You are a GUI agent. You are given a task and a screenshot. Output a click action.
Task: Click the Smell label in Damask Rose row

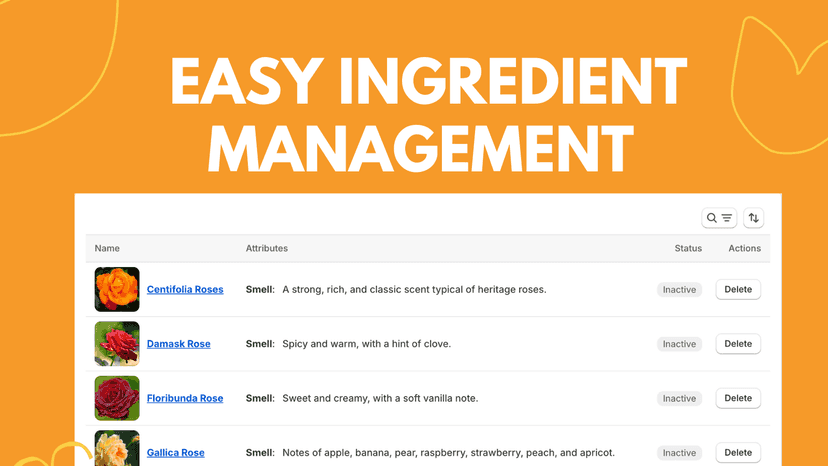260,344
